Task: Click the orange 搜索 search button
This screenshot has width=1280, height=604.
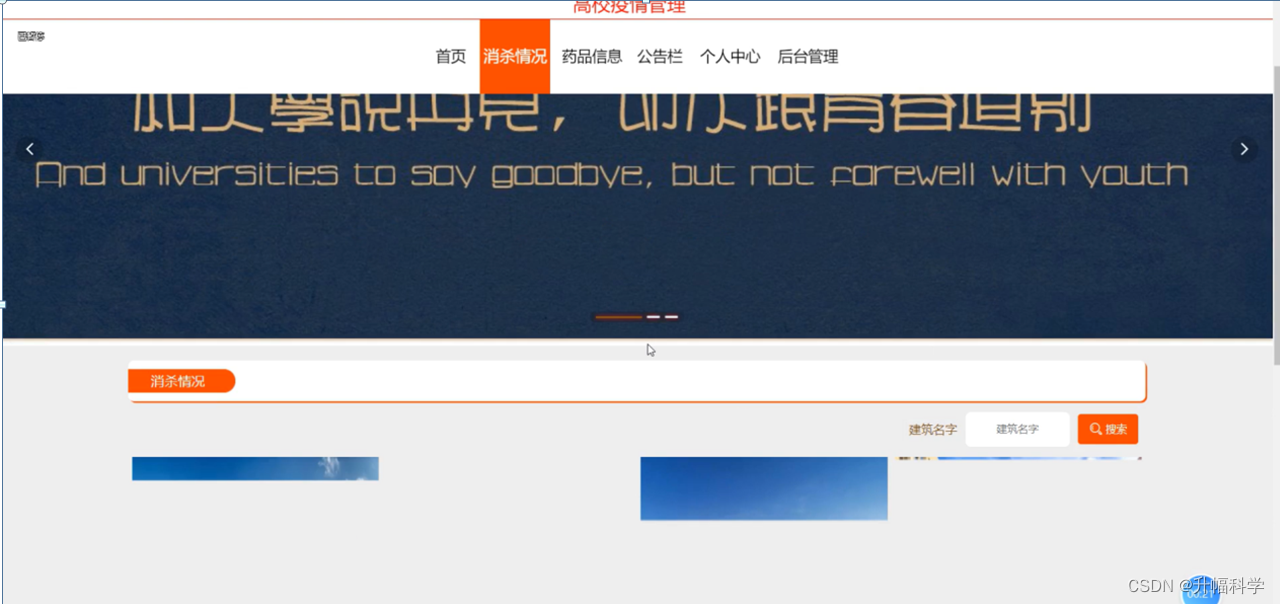Action: (1107, 429)
